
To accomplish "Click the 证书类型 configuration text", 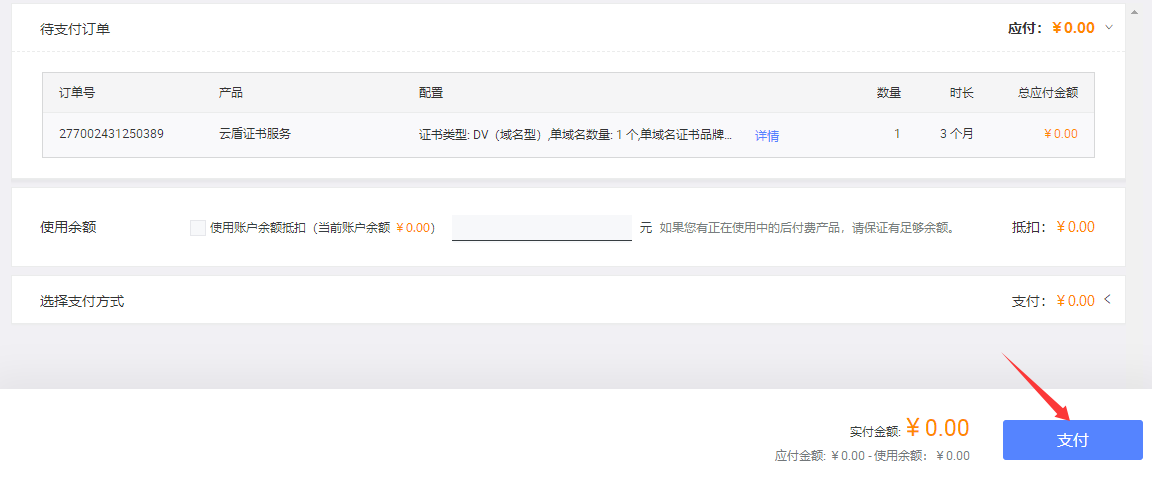I will (575, 135).
